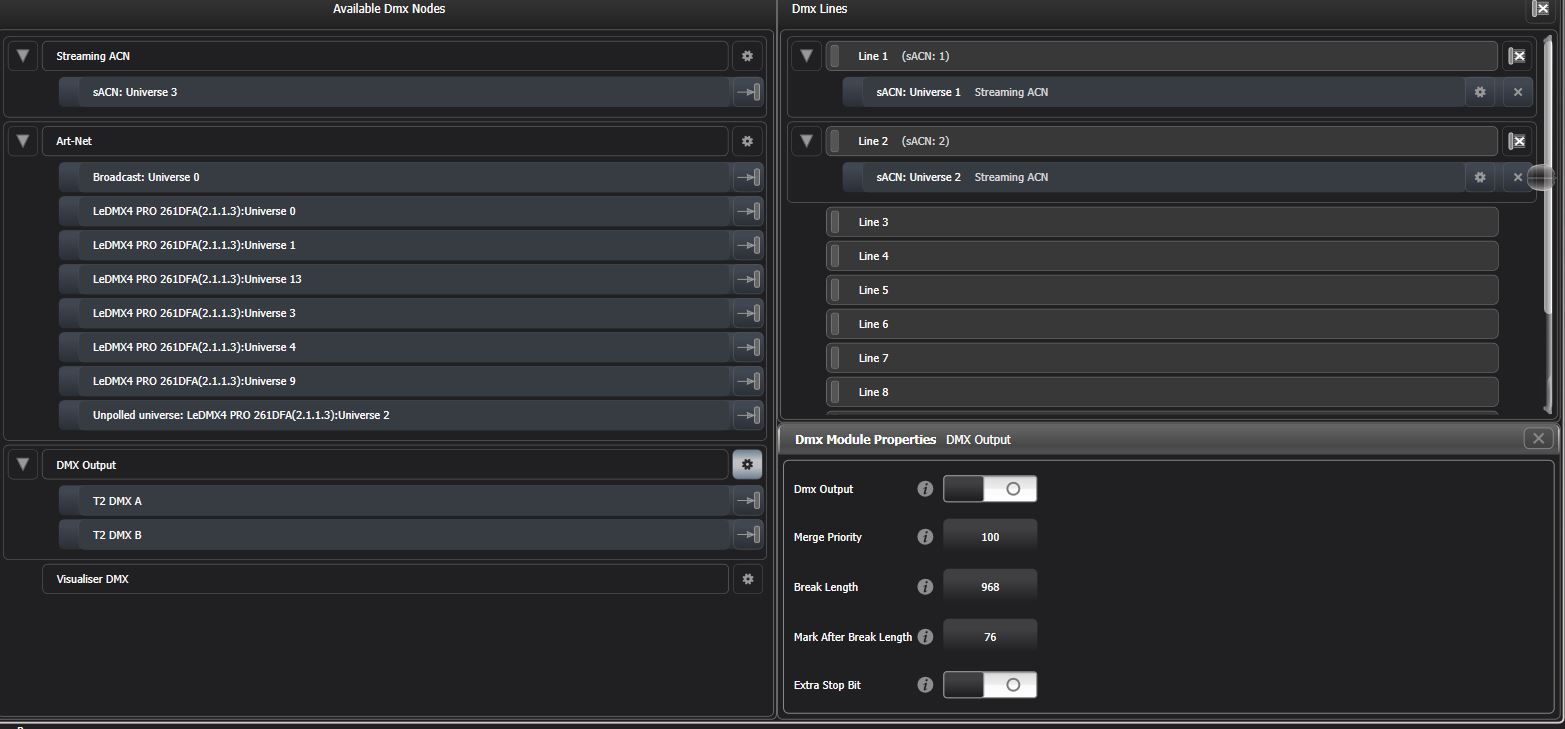Assign LeDMX4 PRO Universe 1 arrow icon

(748, 245)
